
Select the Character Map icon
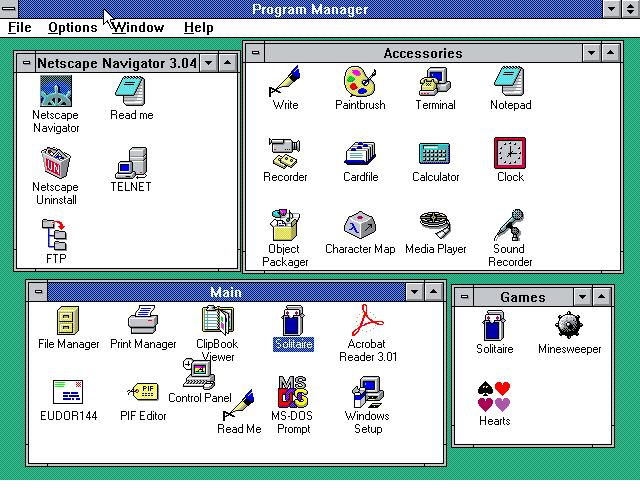click(x=360, y=226)
